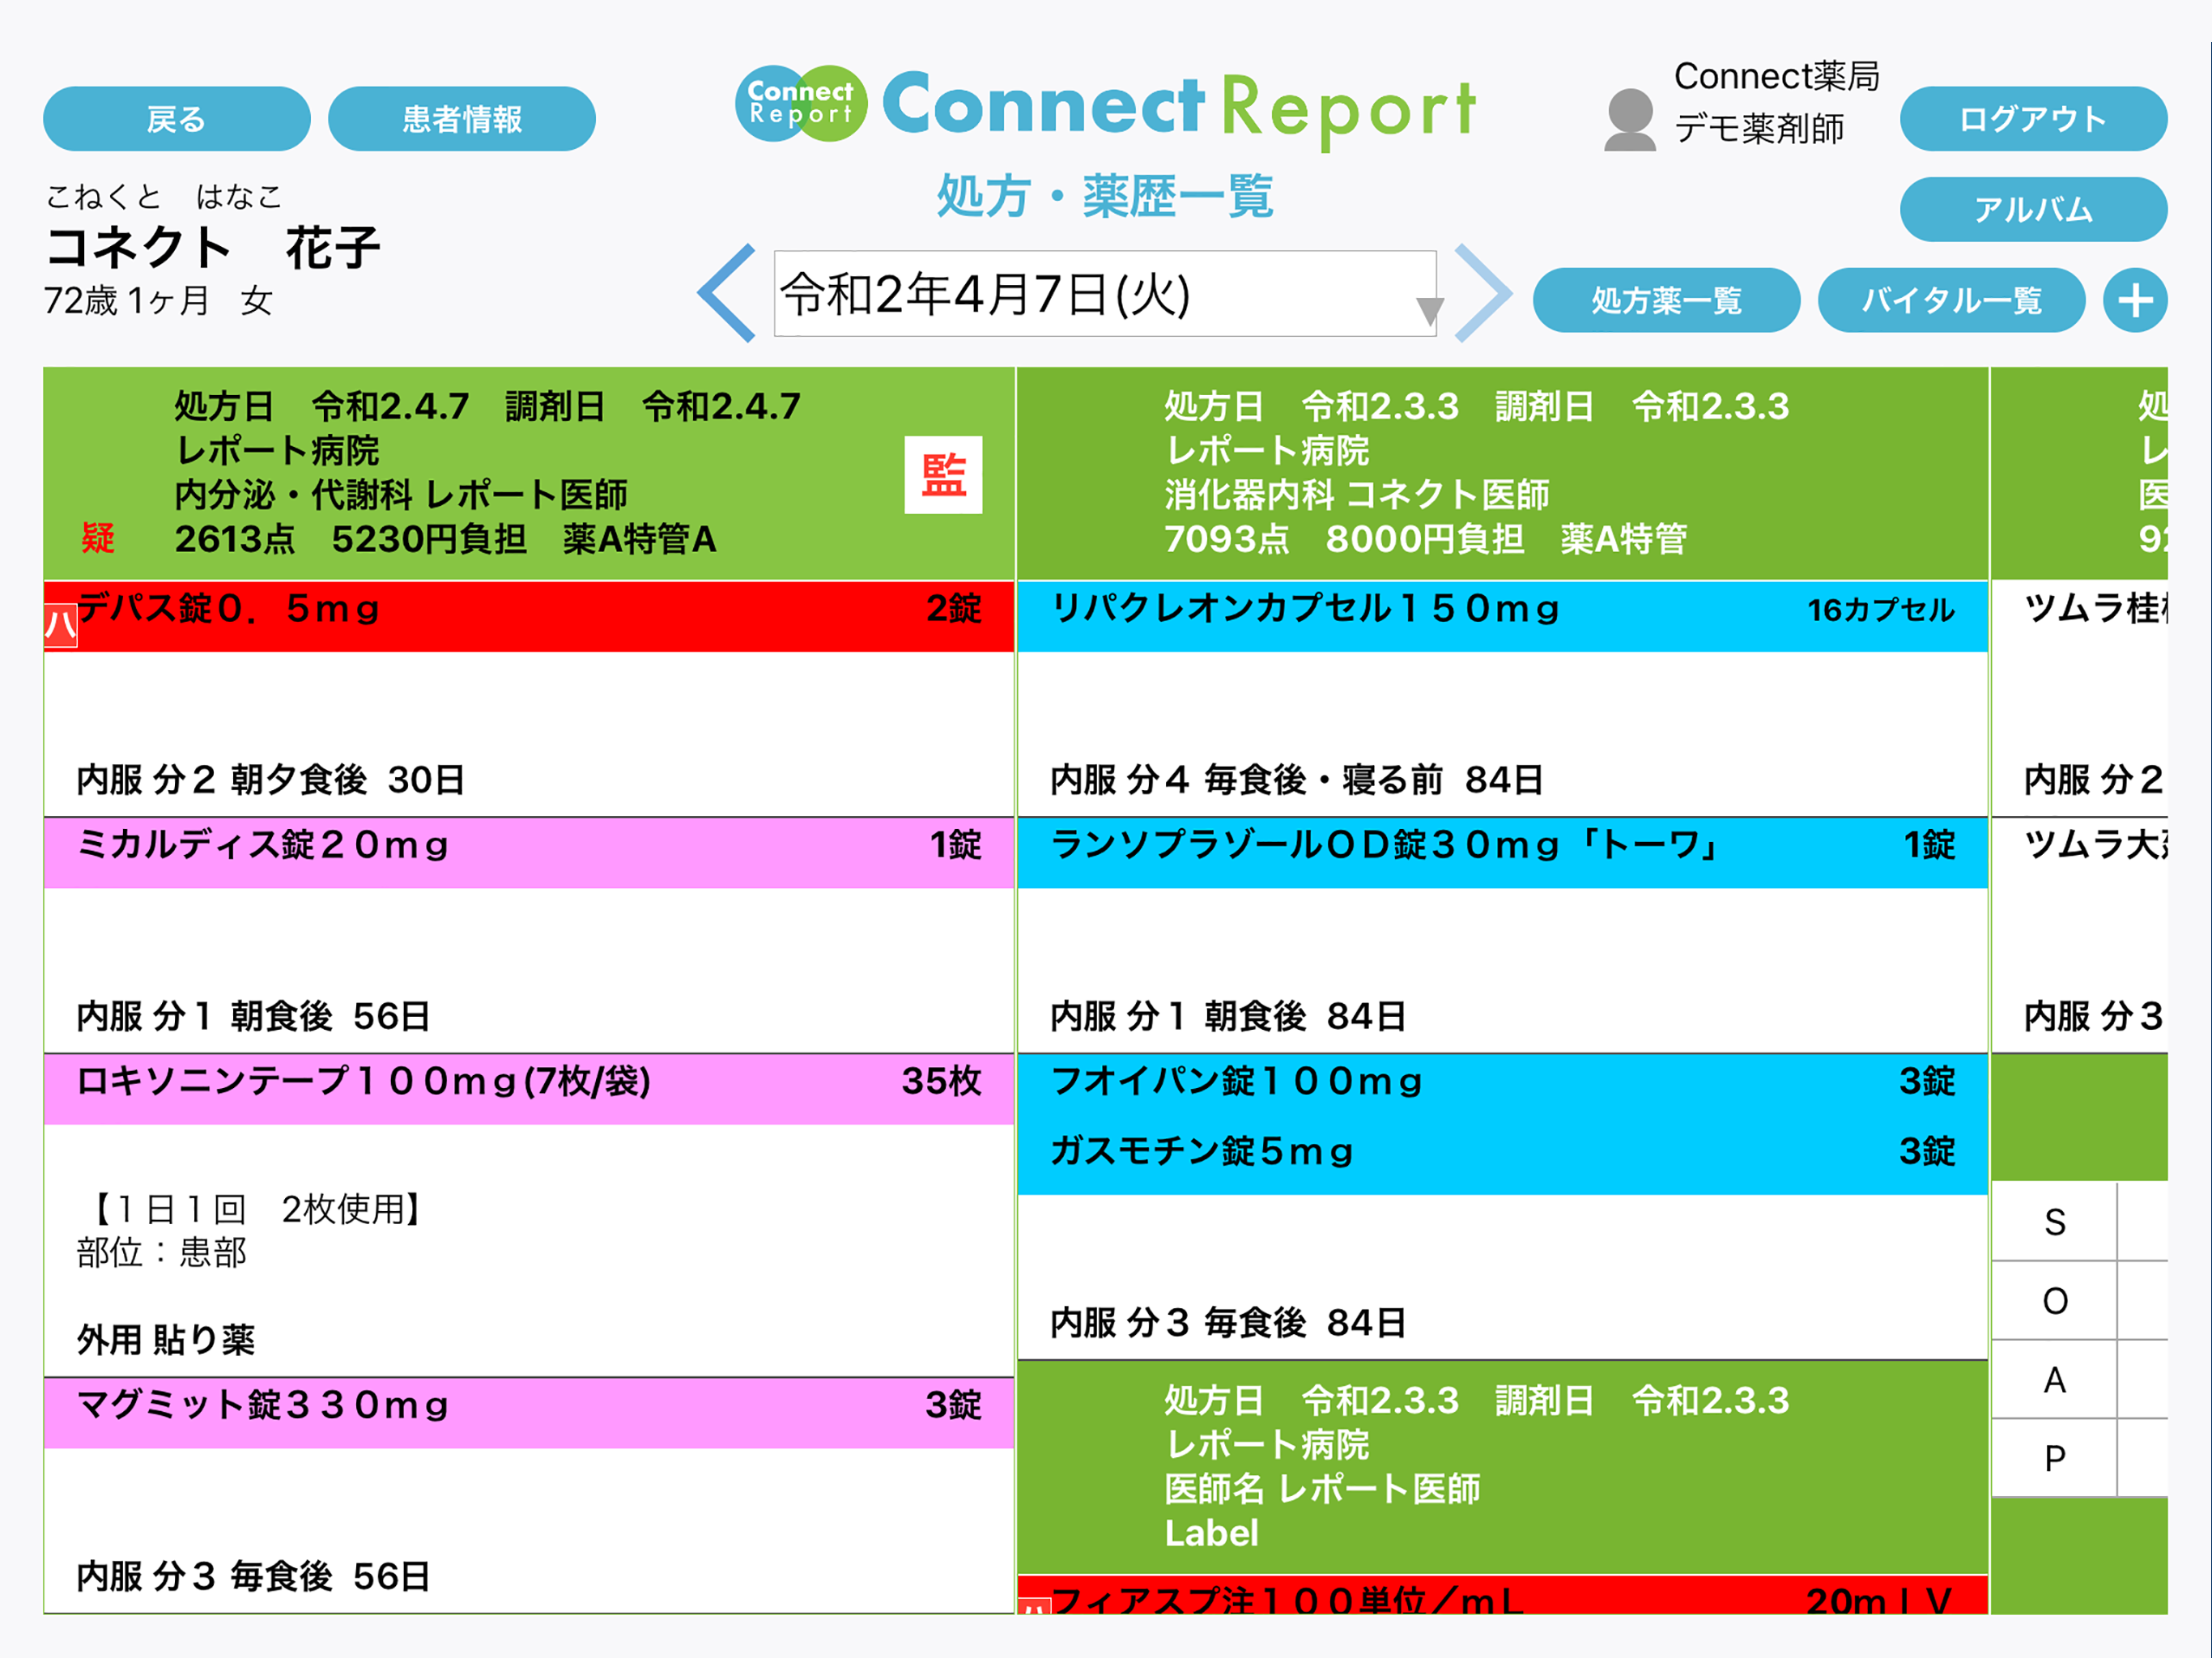Open the アルバム album
The image size is (2212, 1658).
click(x=2032, y=209)
